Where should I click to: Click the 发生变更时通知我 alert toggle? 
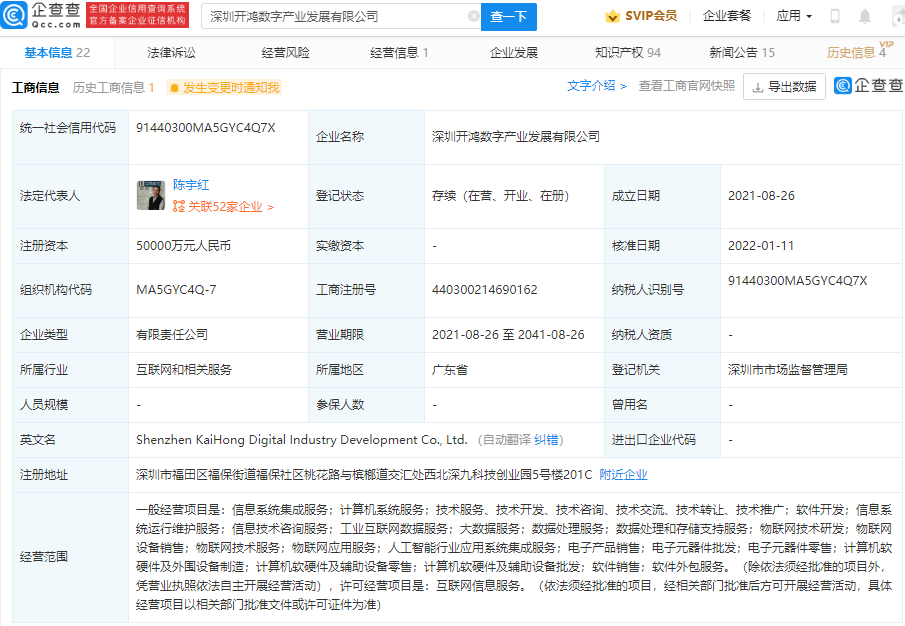[x=224, y=88]
